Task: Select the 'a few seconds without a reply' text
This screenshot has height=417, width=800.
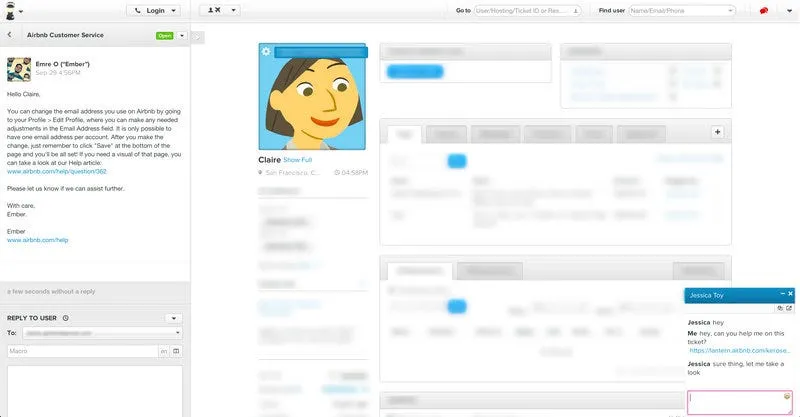Action: coord(51,291)
